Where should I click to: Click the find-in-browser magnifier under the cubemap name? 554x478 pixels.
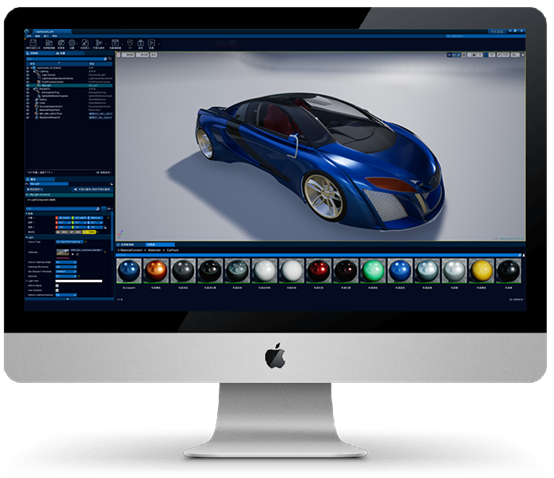[77, 254]
